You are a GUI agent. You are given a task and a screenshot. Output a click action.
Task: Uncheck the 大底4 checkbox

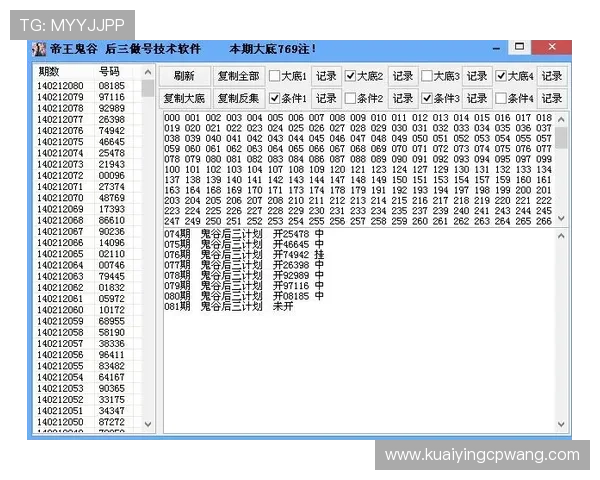point(502,76)
